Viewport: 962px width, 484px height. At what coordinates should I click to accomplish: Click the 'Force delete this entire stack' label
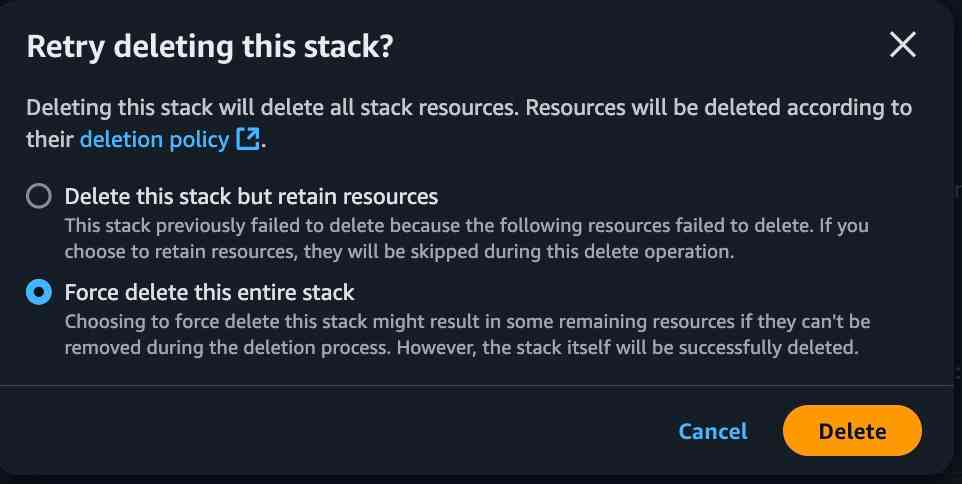[x=209, y=293]
